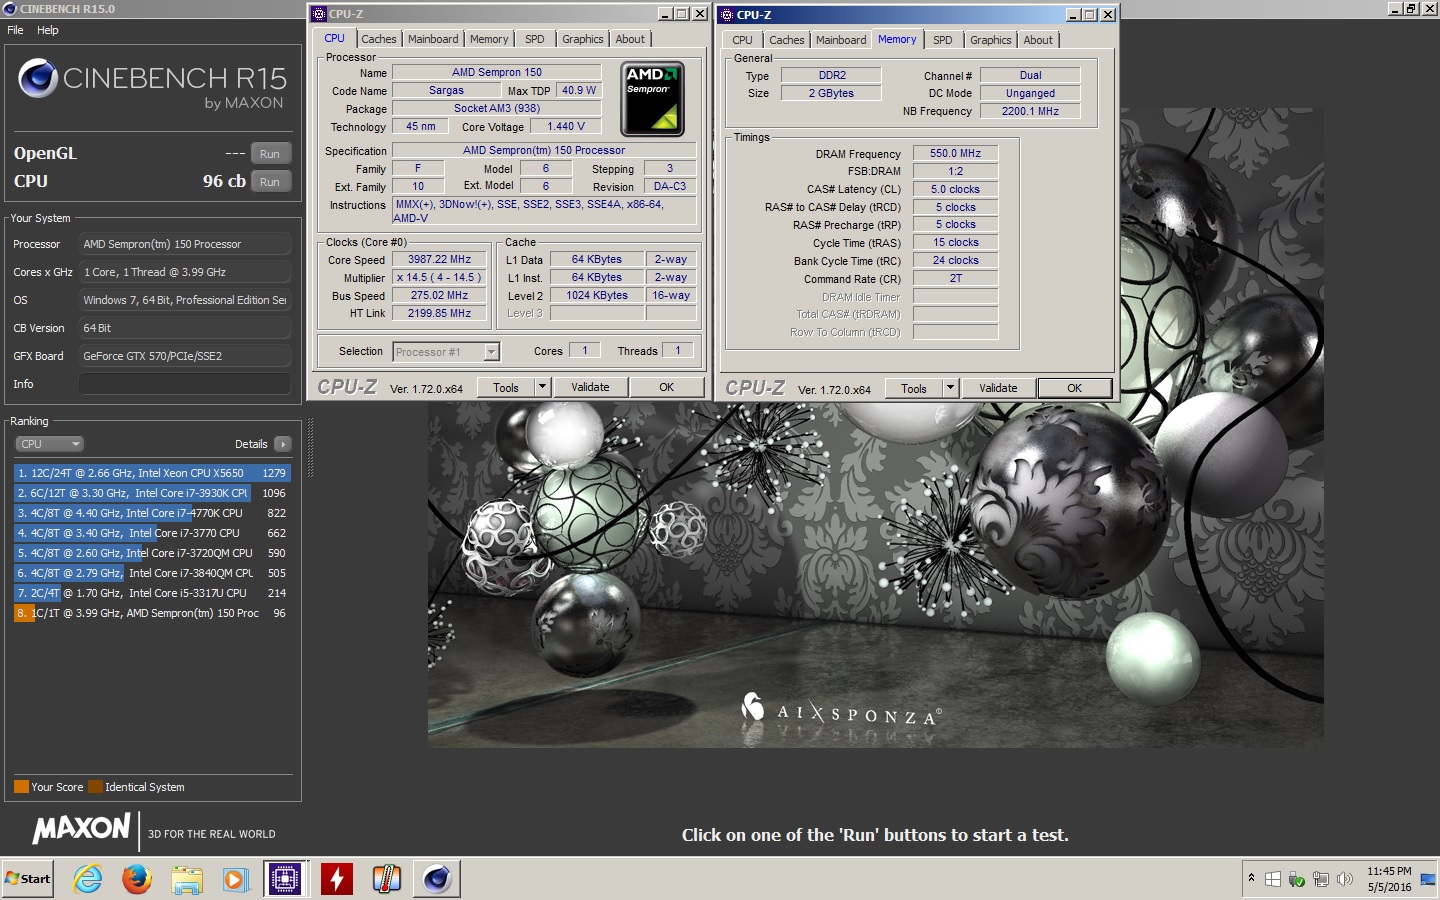Click Validate in left CPU-Z window
The width and height of the screenshot is (1440, 900).
(x=590, y=387)
